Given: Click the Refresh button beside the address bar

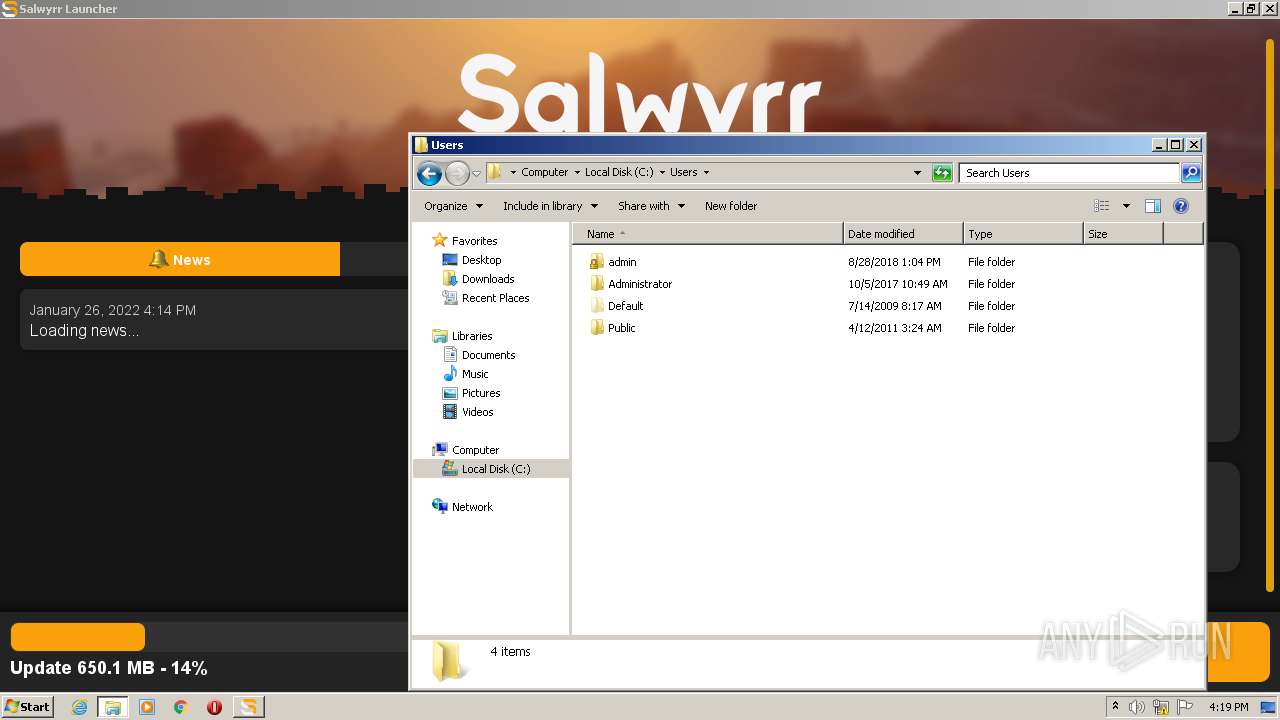Looking at the screenshot, I should click(x=942, y=173).
